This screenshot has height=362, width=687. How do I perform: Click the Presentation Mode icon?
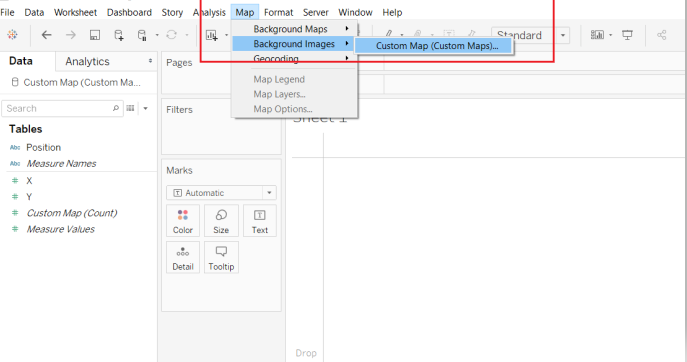coord(627,35)
